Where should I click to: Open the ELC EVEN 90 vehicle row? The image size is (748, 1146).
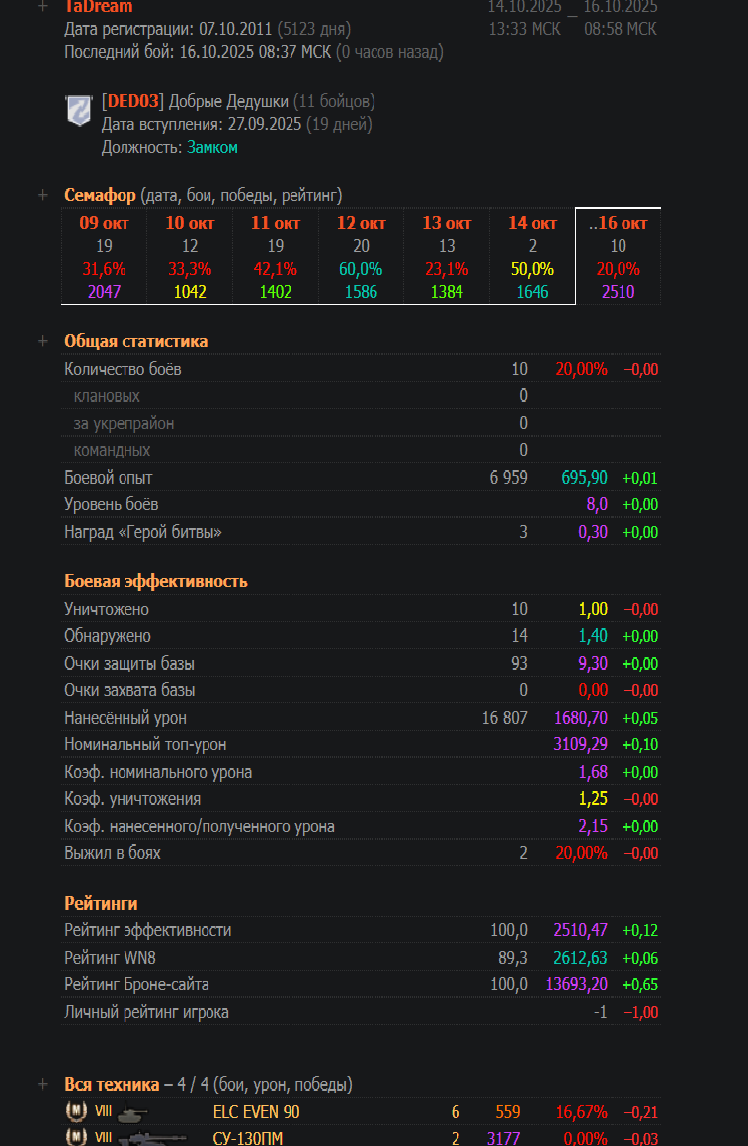pos(256,1111)
